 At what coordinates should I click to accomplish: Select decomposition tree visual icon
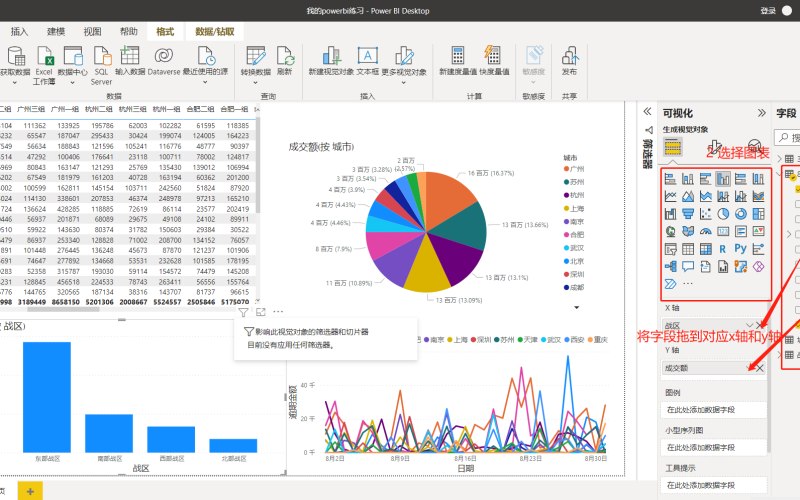pyautogui.click(x=670, y=266)
